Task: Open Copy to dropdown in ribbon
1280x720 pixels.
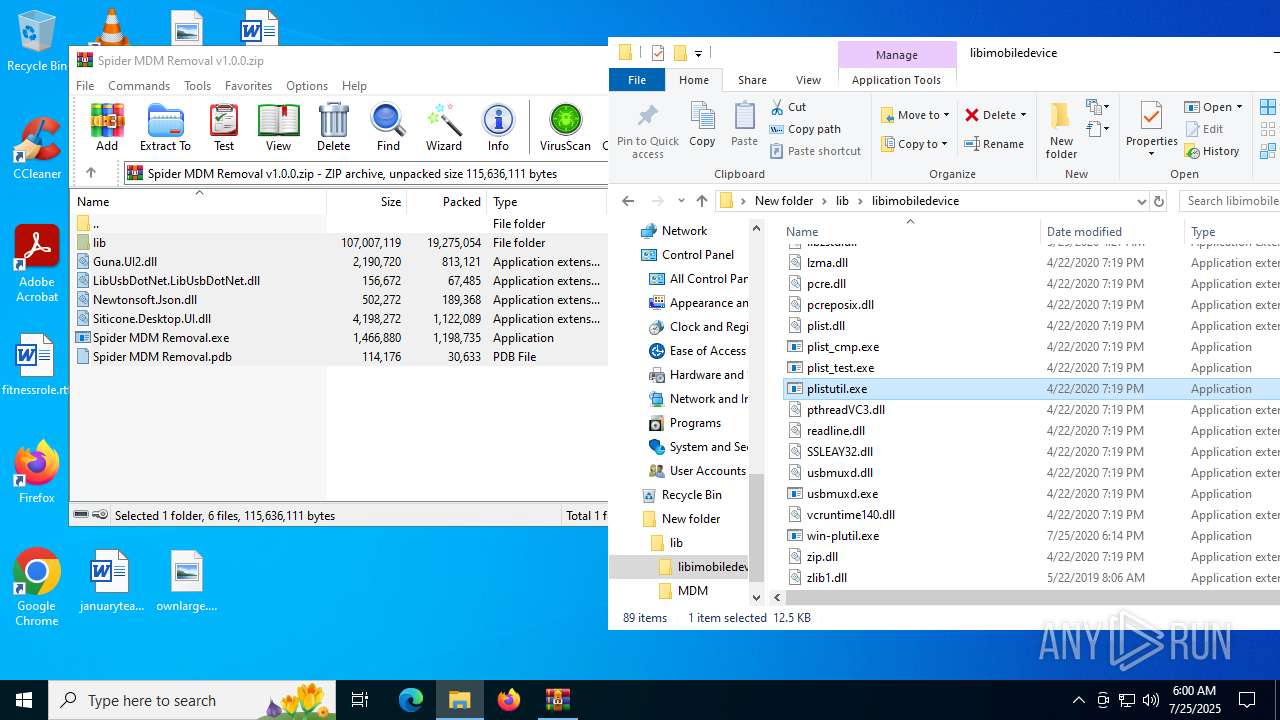Action: [x=915, y=144]
